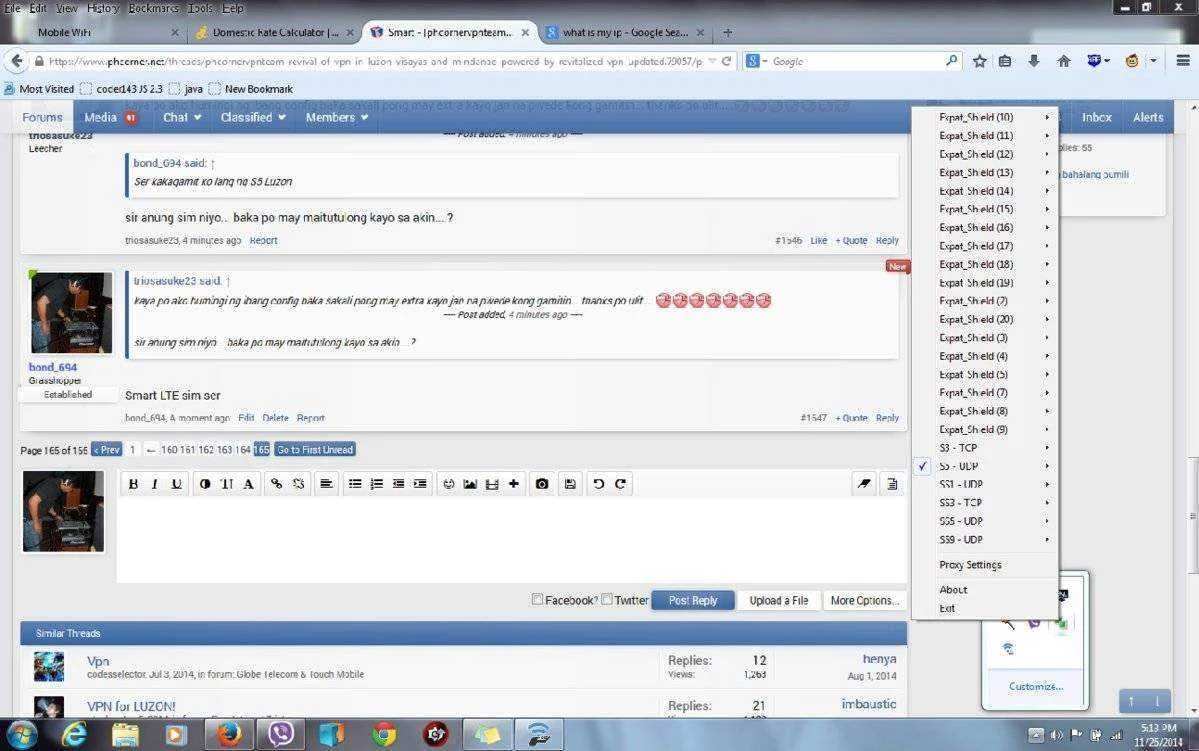Viewport: 1199px width, 751px height.
Task: Go to Prev page of thread
Action: (x=106, y=450)
